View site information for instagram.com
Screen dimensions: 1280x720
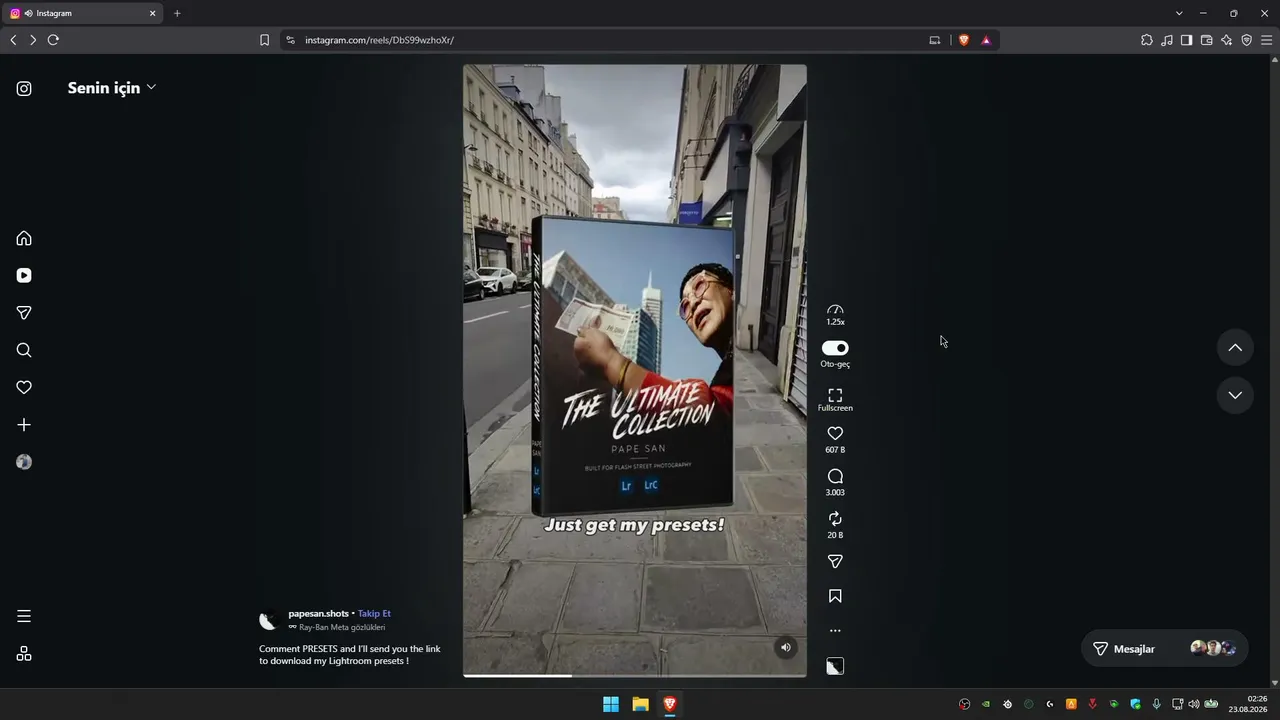tap(290, 40)
